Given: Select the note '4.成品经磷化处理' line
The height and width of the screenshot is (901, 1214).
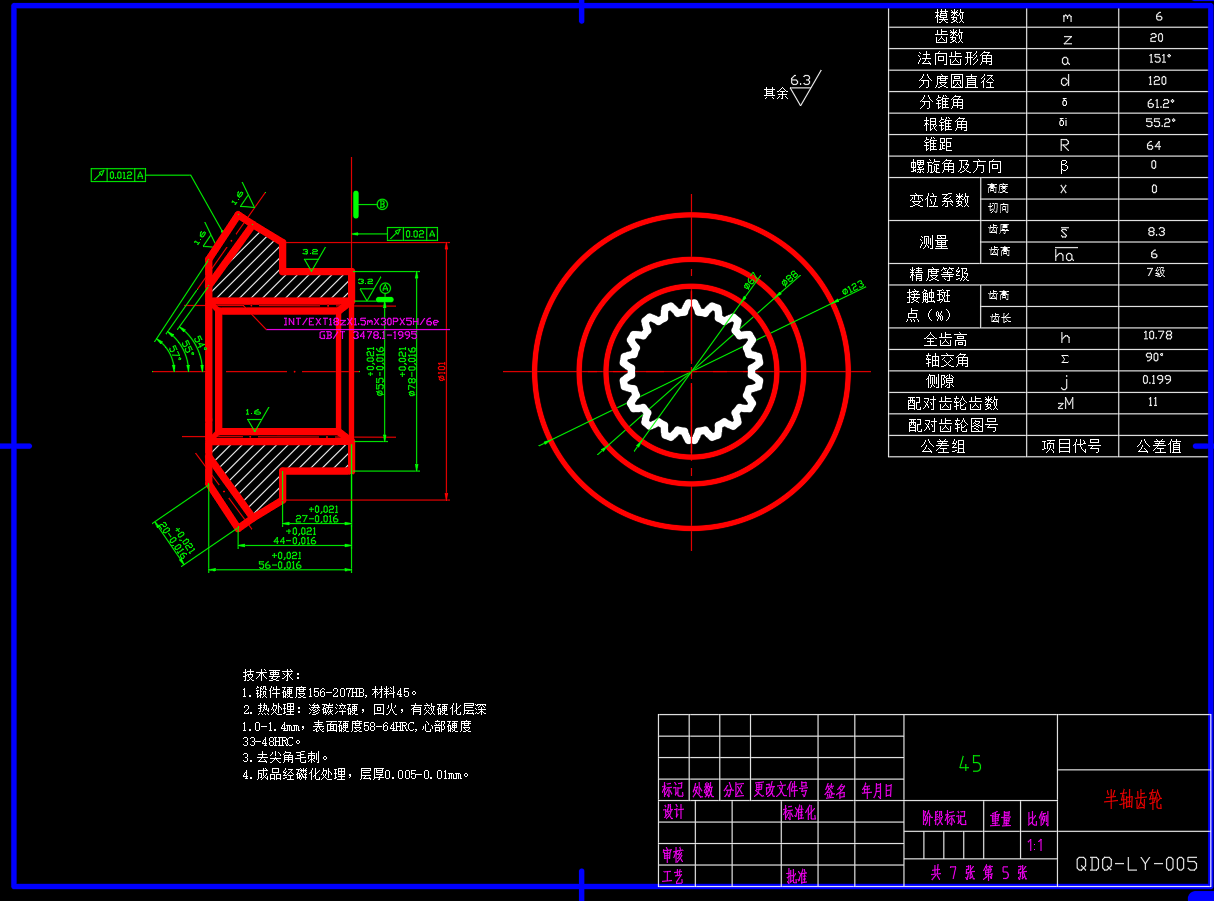Looking at the screenshot, I should click(x=355, y=774).
